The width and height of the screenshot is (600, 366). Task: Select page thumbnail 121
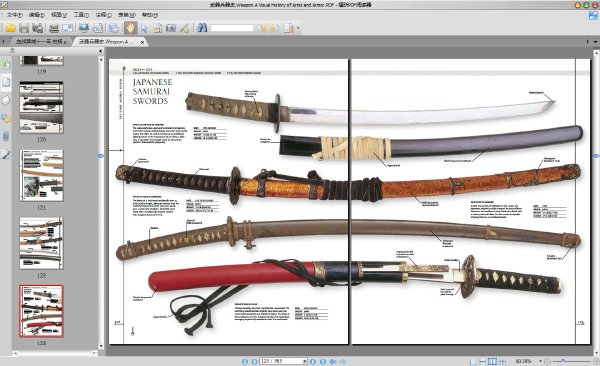pyautogui.click(x=41, y=175)
